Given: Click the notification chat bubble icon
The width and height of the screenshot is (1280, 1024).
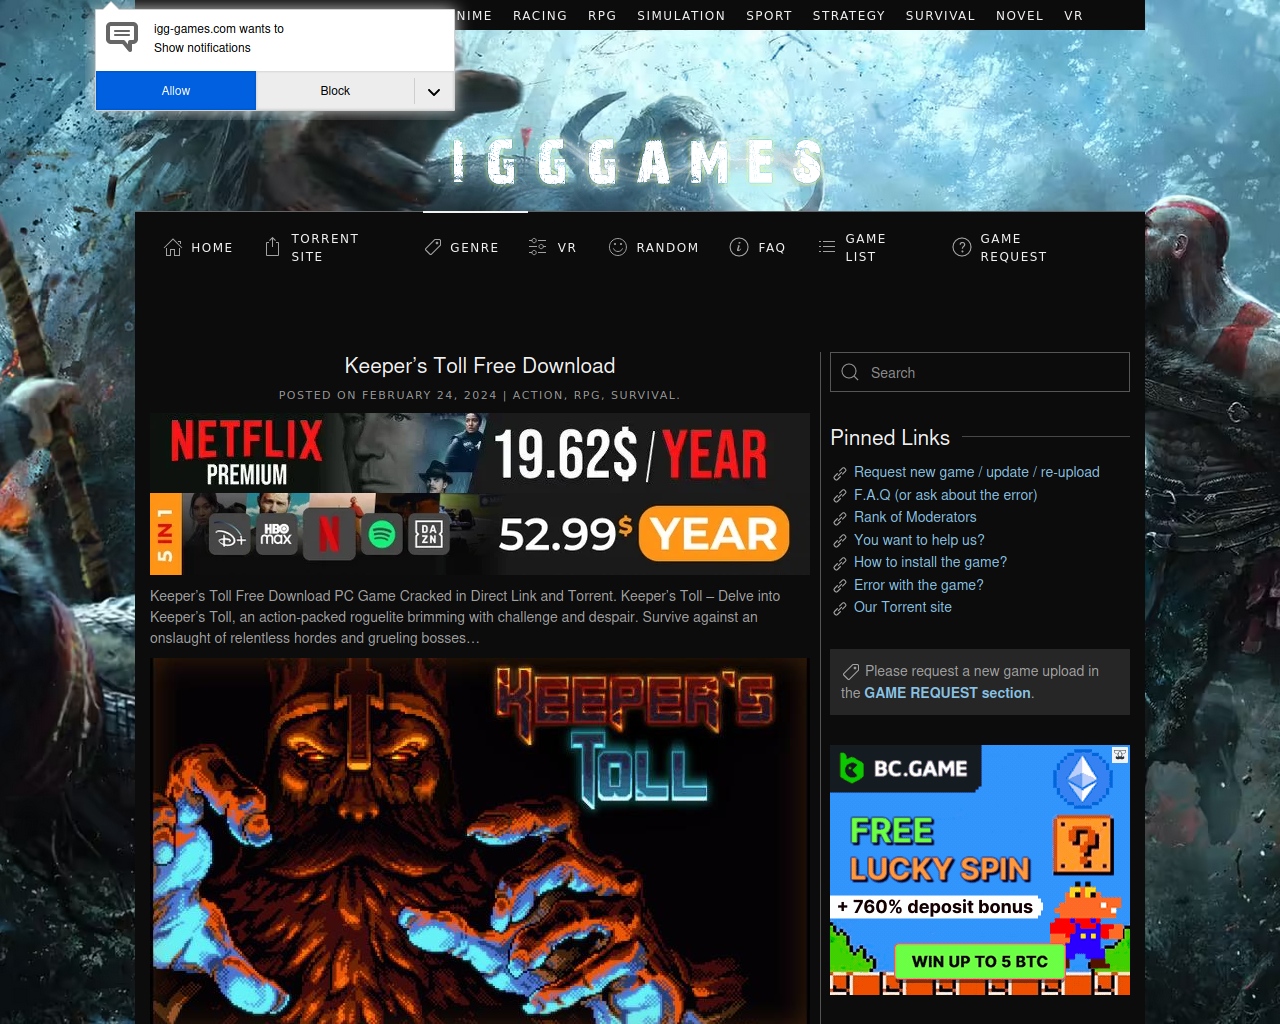Looking at the screenshot, I should coord(122,37).
